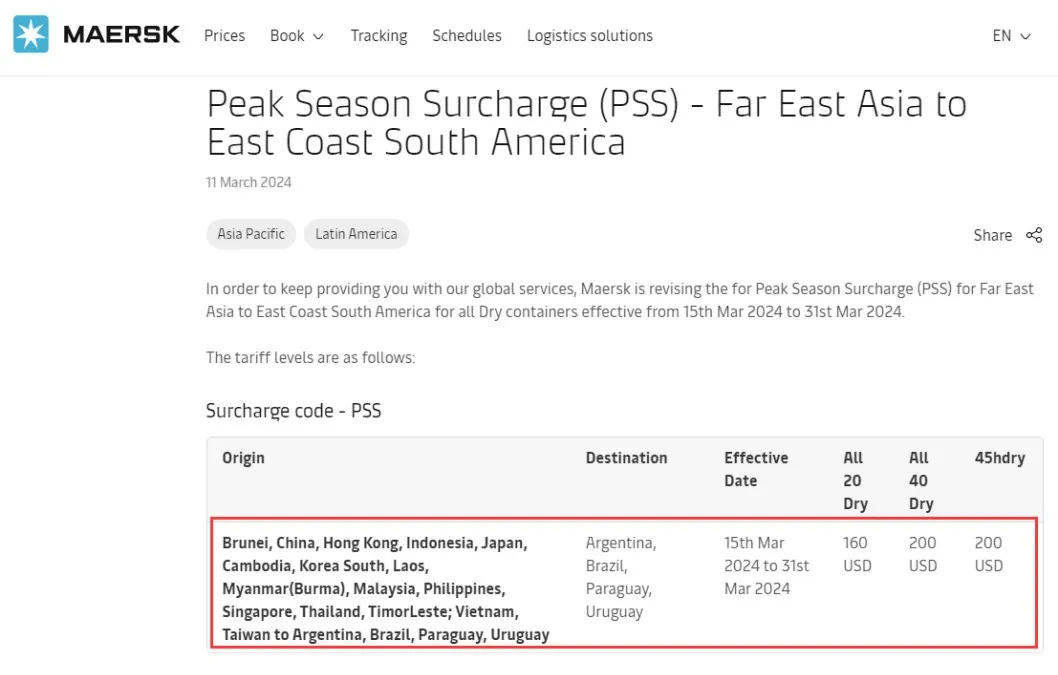Click the origin countries list cell

pyautogui.click(x=386, y=589)
